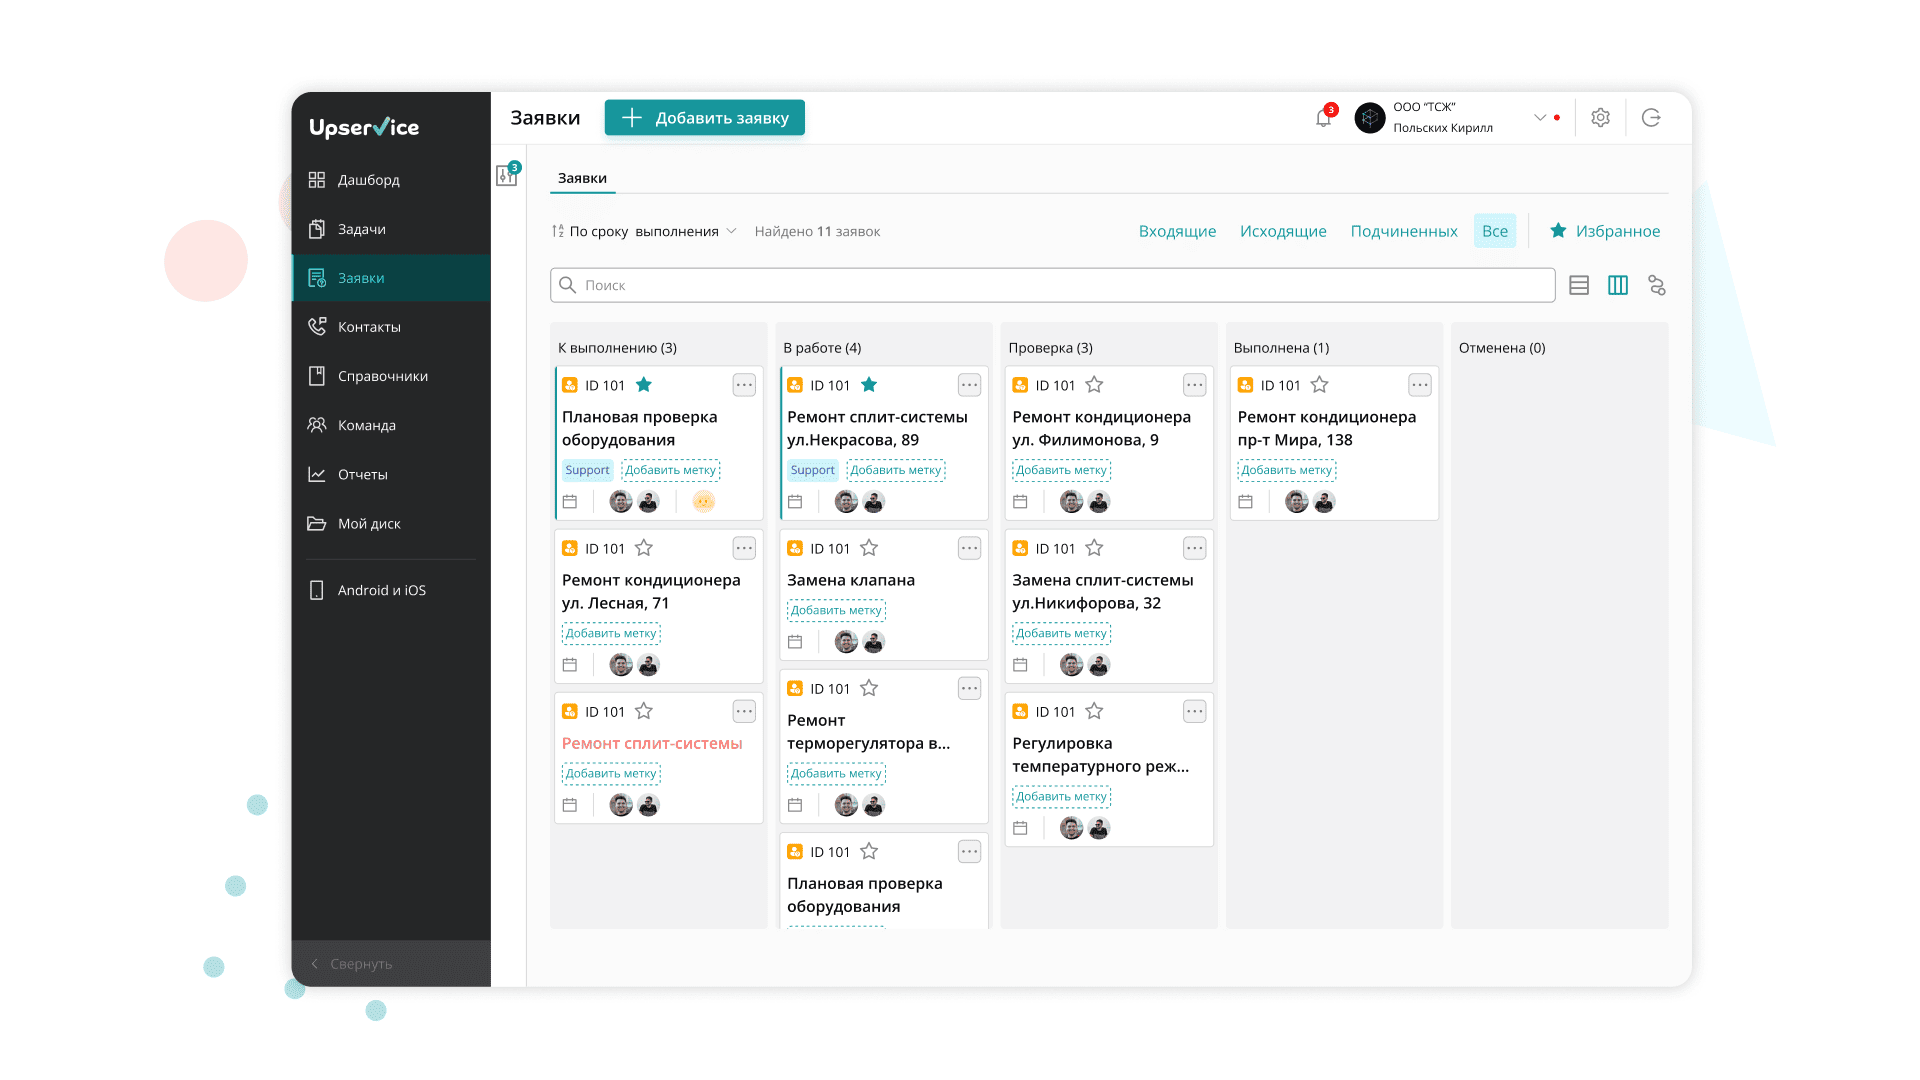
Task: Expand the user account dropdown chevron
Action: pos(1540,118)
